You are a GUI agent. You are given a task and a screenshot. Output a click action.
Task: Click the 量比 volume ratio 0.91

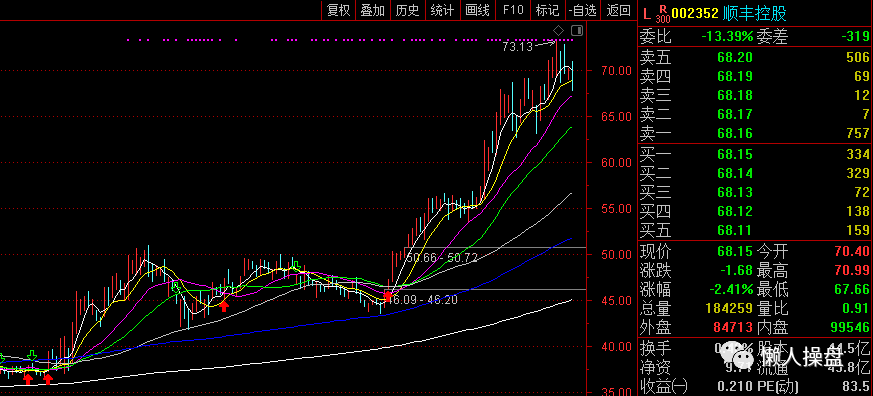click(856, 309)
